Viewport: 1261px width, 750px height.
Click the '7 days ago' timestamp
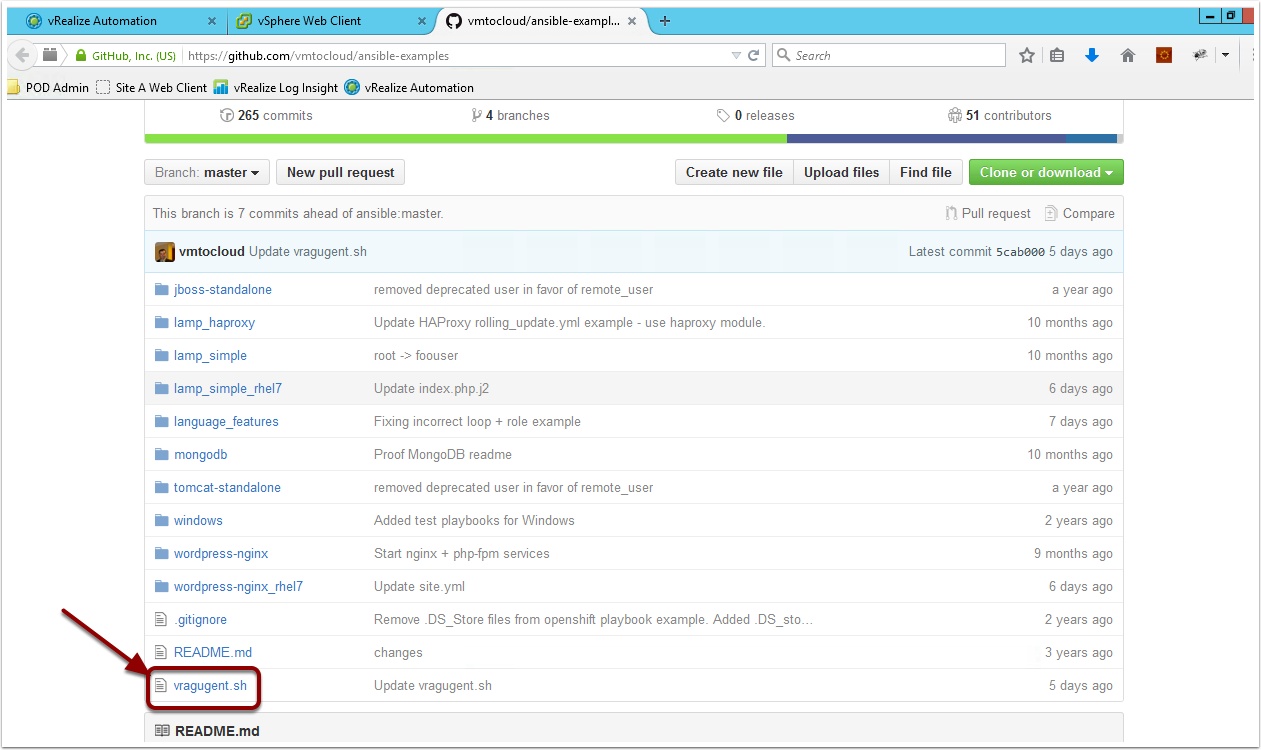tap(1081, 422)
